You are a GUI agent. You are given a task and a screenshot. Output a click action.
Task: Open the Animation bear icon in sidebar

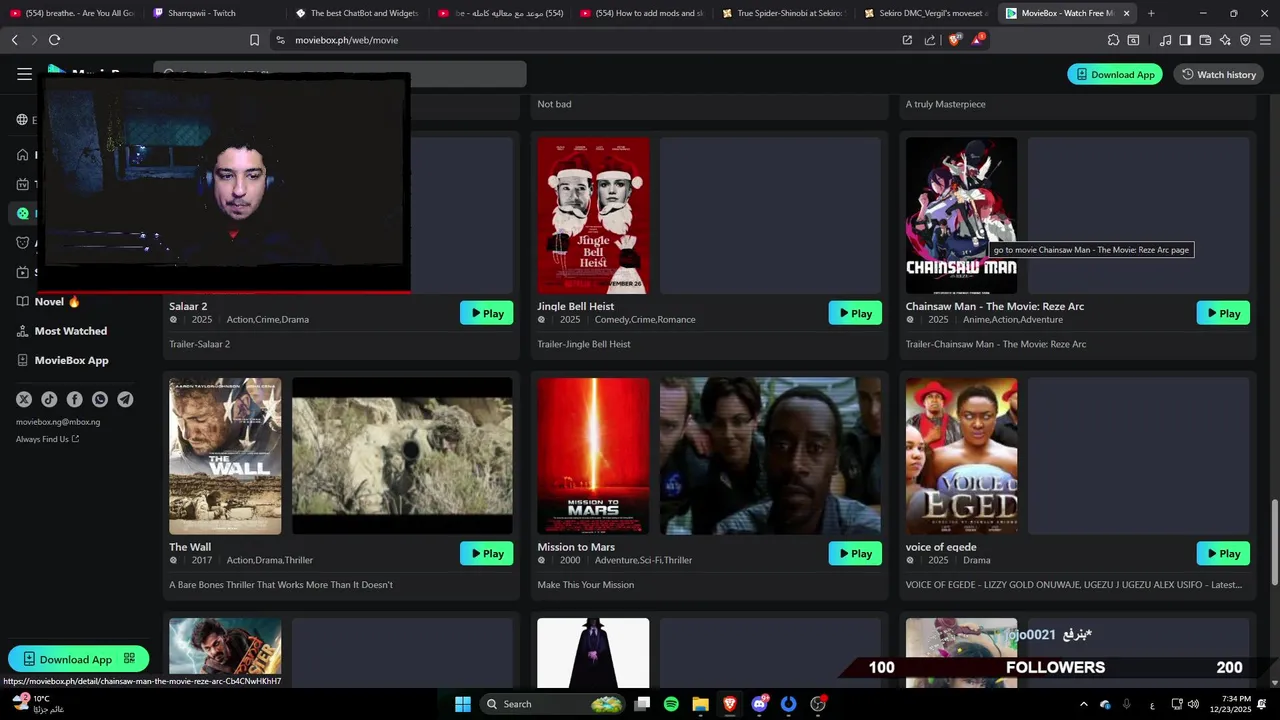22,243
